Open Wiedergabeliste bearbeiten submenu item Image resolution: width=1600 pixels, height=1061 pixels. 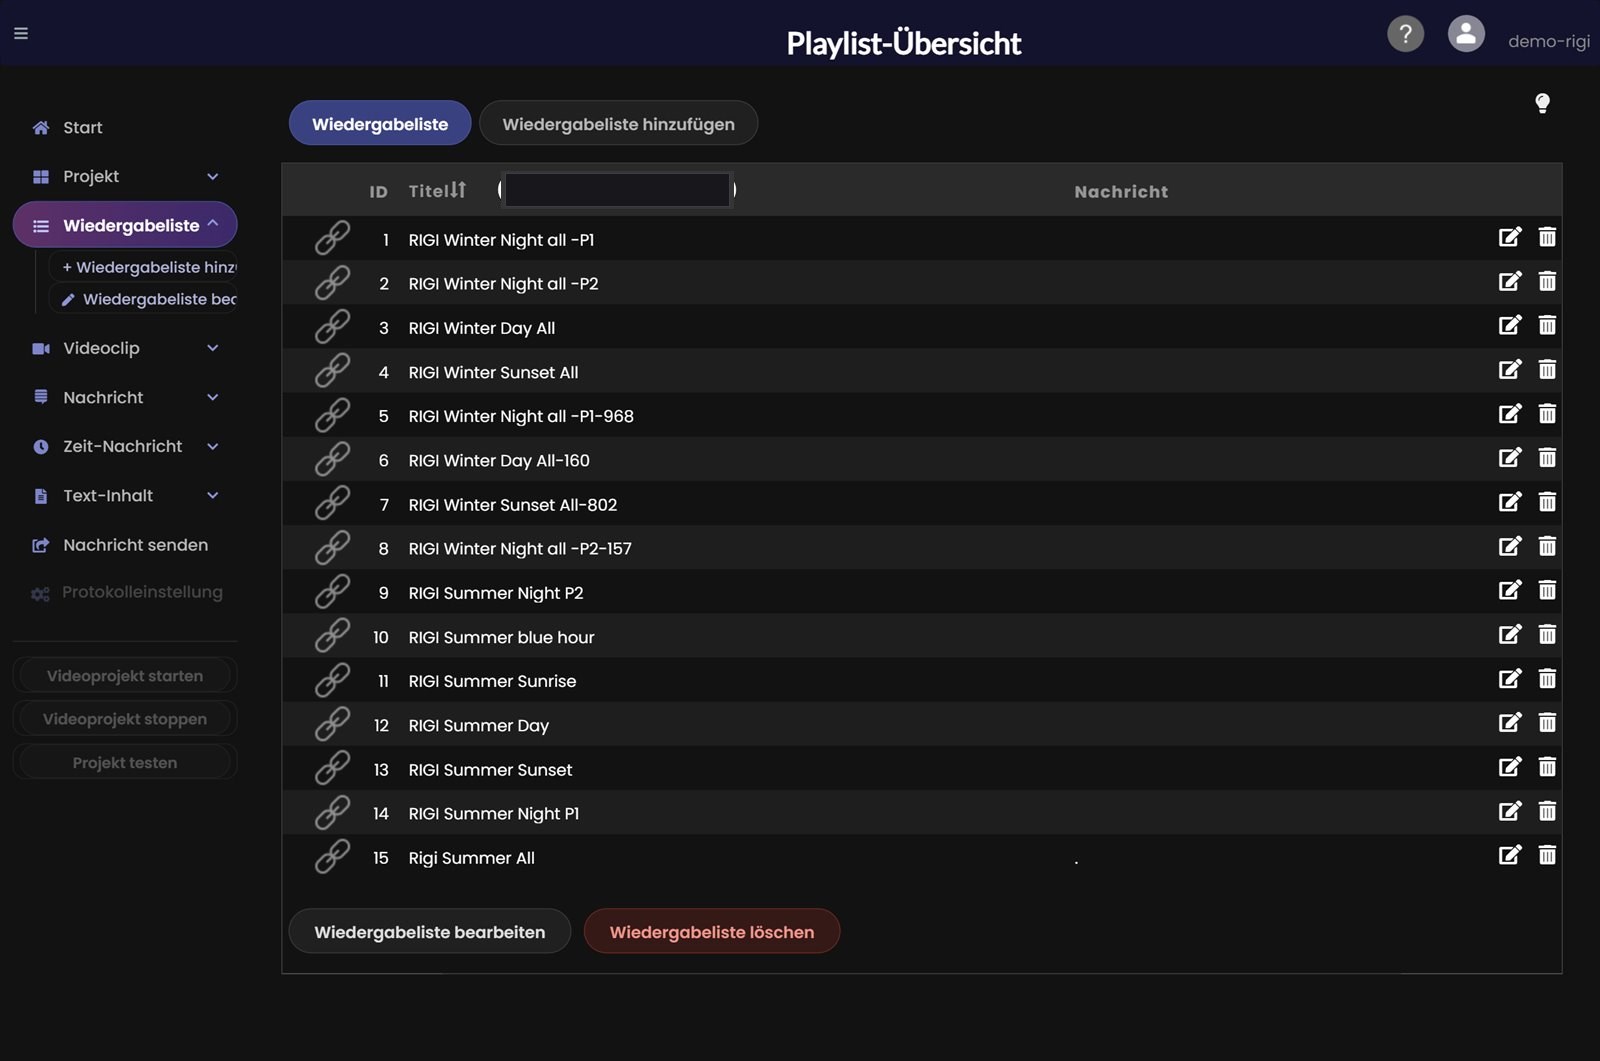point(145,299)
